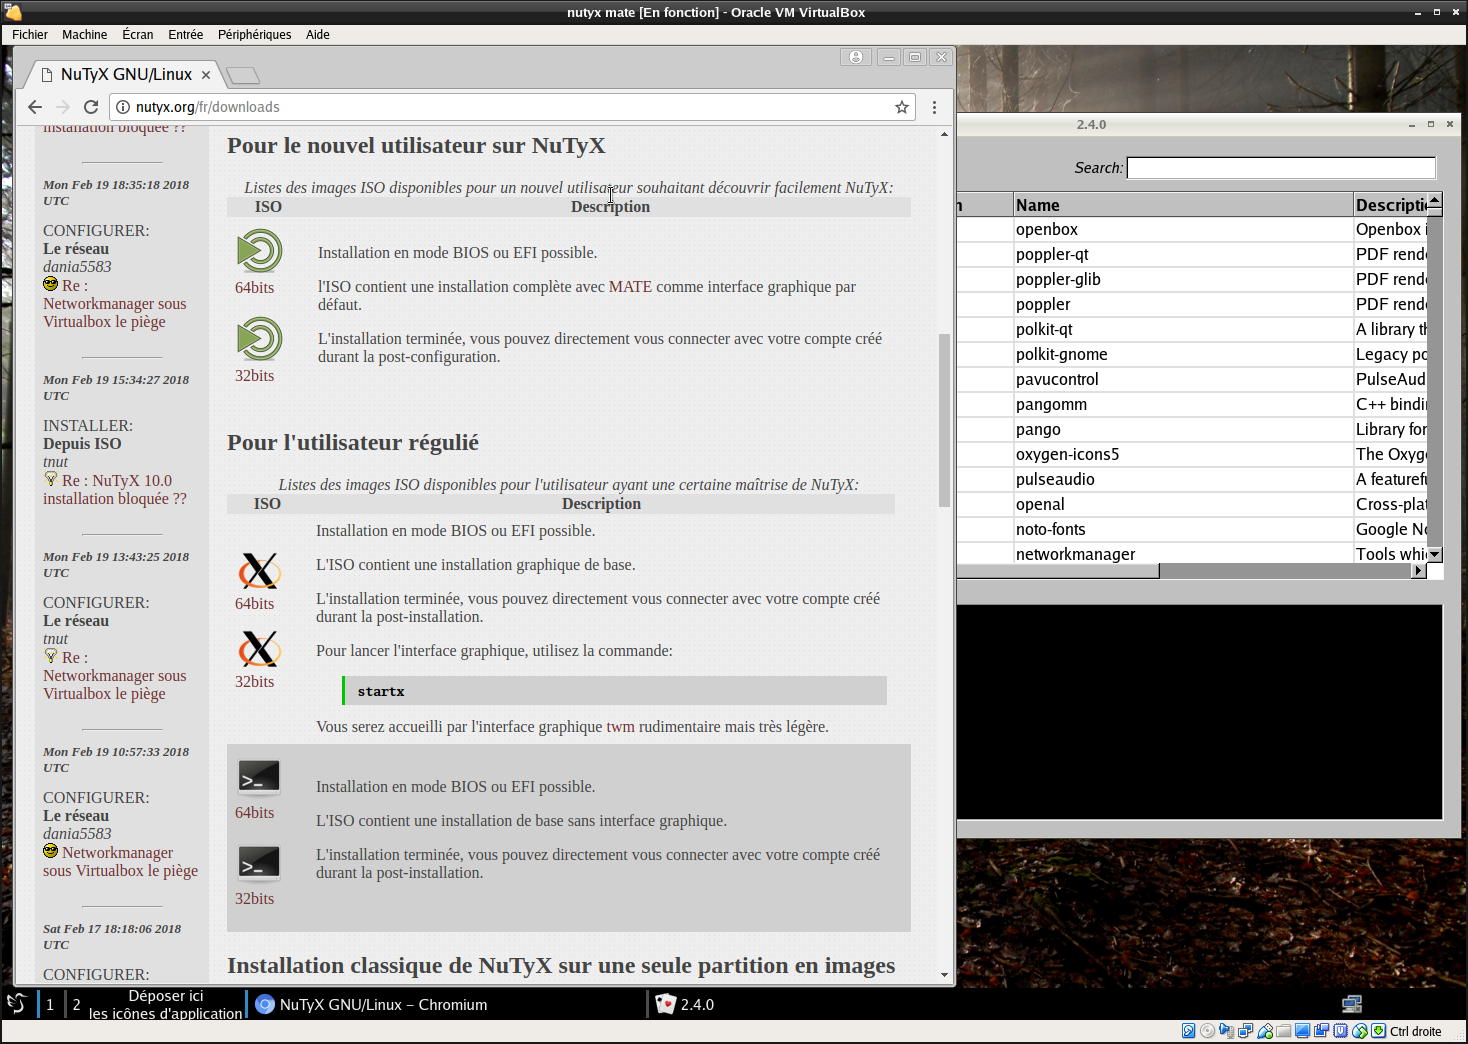Switch to workspace 2
Viewport: 1468px width, 1044px height.
(x=76, y=1004)
